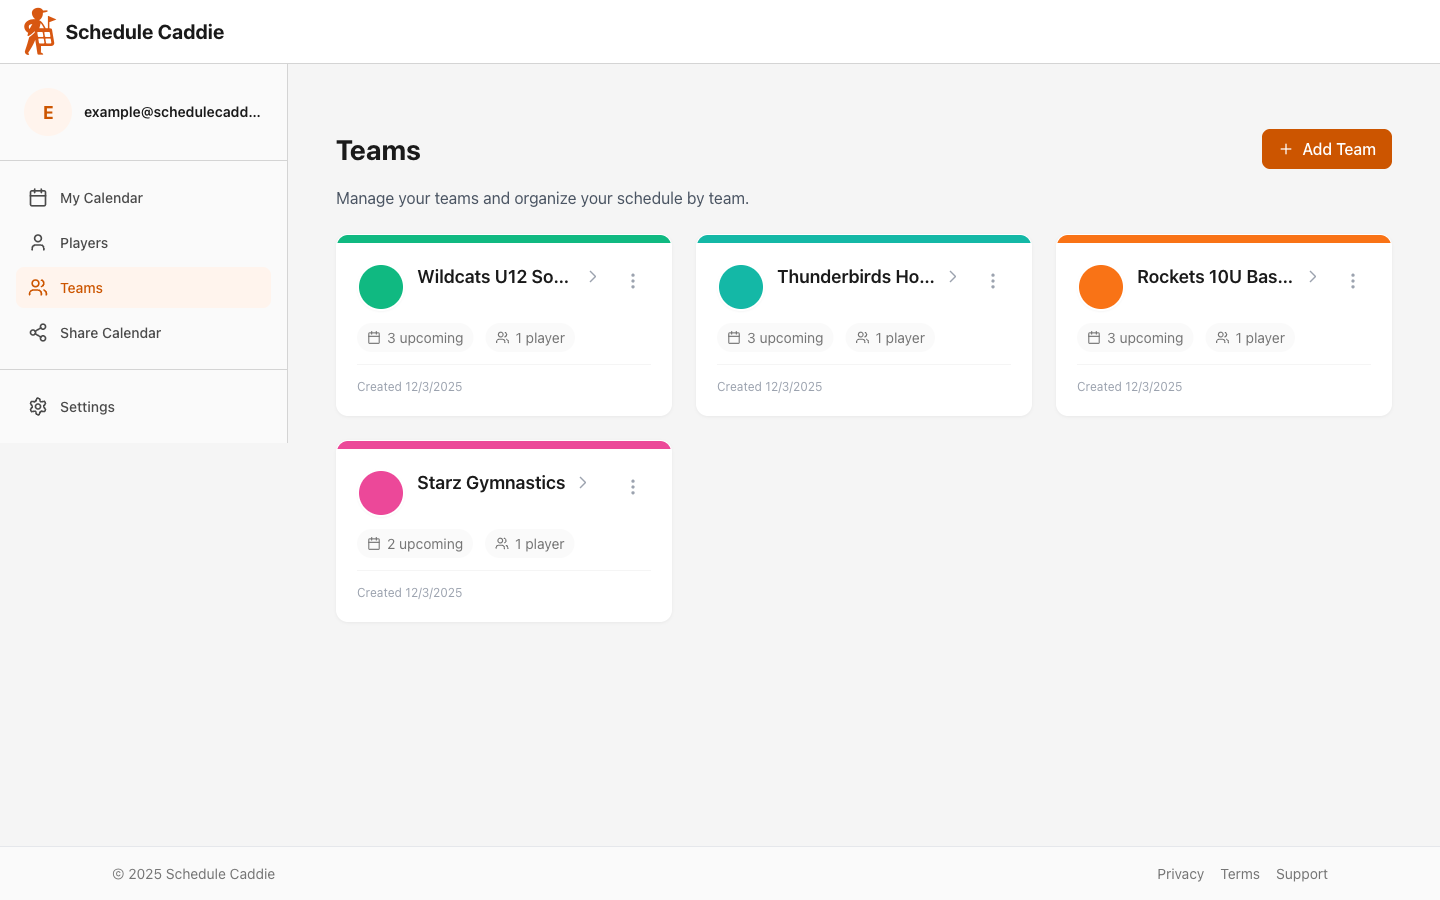This screenshot has height=900, width=1440.
Task: Click the example account avatar badge
Action: point(48,112)
